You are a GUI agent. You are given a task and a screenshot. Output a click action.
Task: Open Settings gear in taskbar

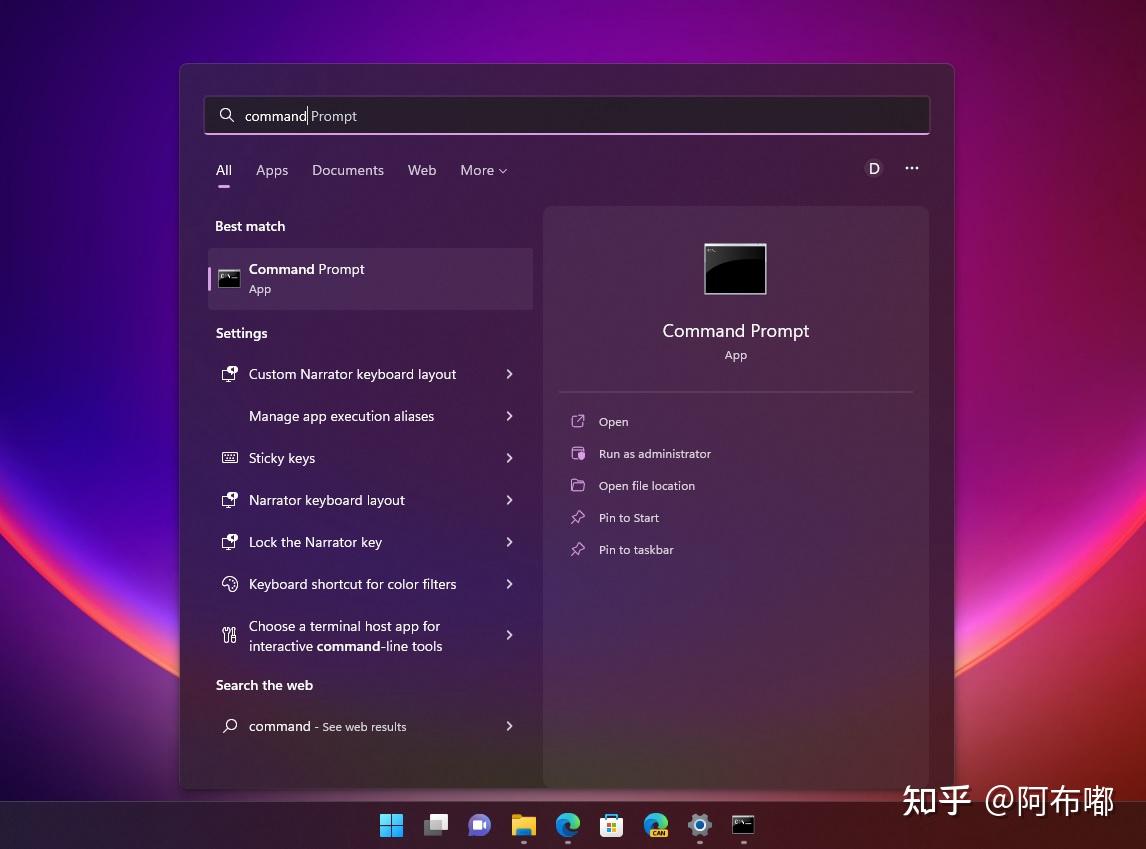(699, 825)
